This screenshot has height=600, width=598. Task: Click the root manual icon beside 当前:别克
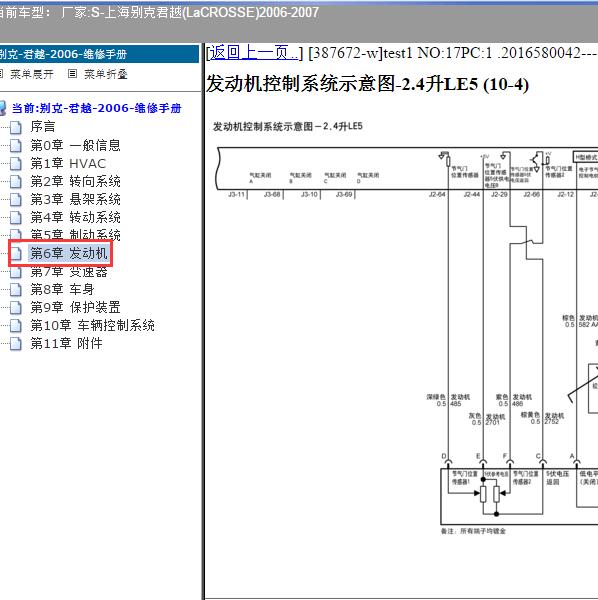[x=3, y=108]
